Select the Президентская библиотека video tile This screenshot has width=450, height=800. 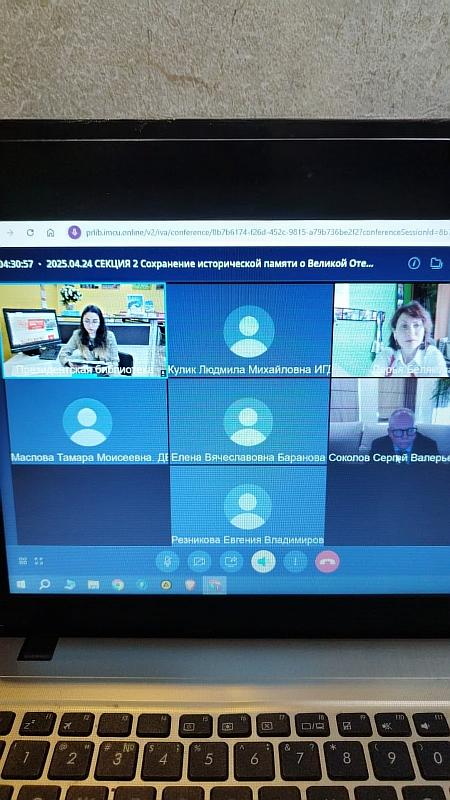coord(83,330)
